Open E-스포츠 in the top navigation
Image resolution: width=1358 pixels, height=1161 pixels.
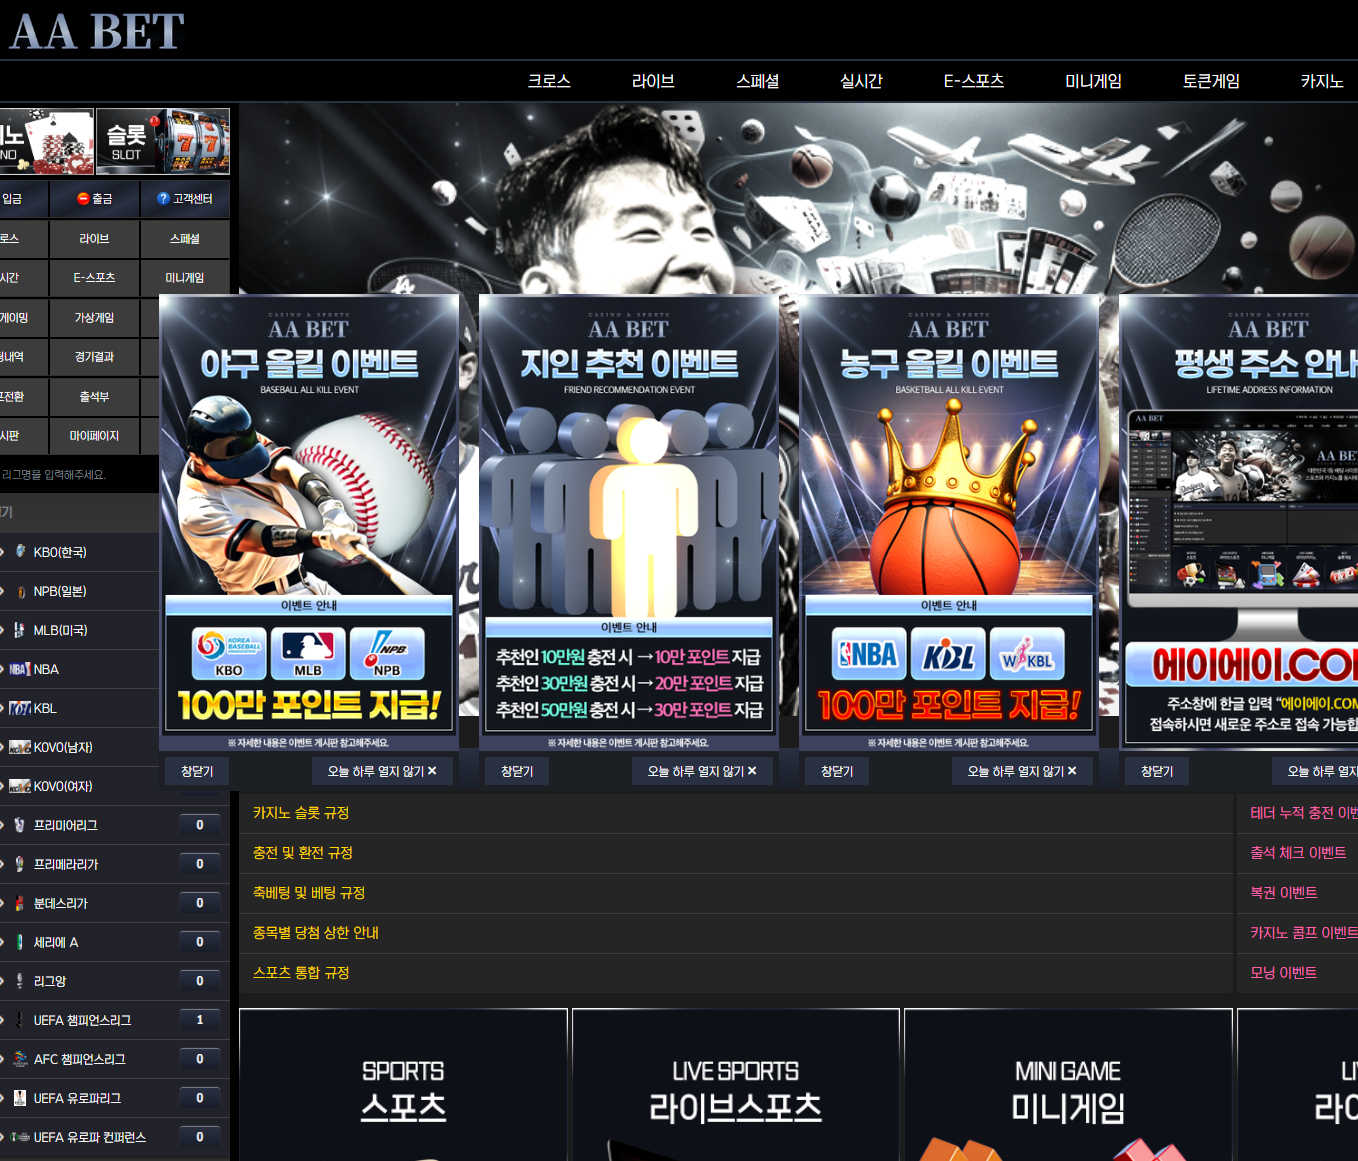pos(974,82)
